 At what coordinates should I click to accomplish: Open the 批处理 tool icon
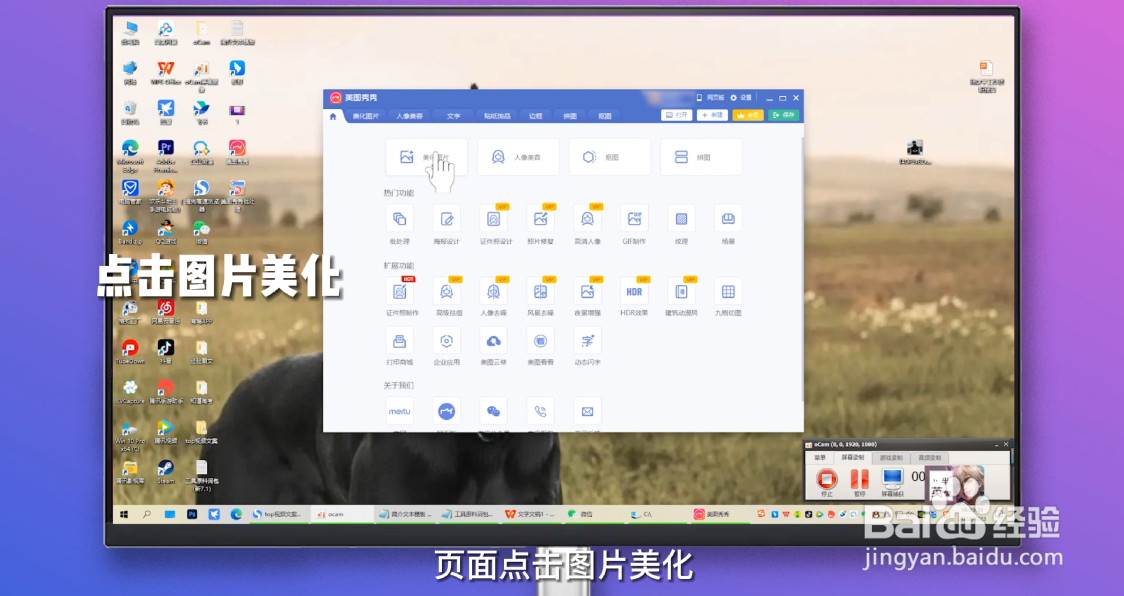[399, 219]
